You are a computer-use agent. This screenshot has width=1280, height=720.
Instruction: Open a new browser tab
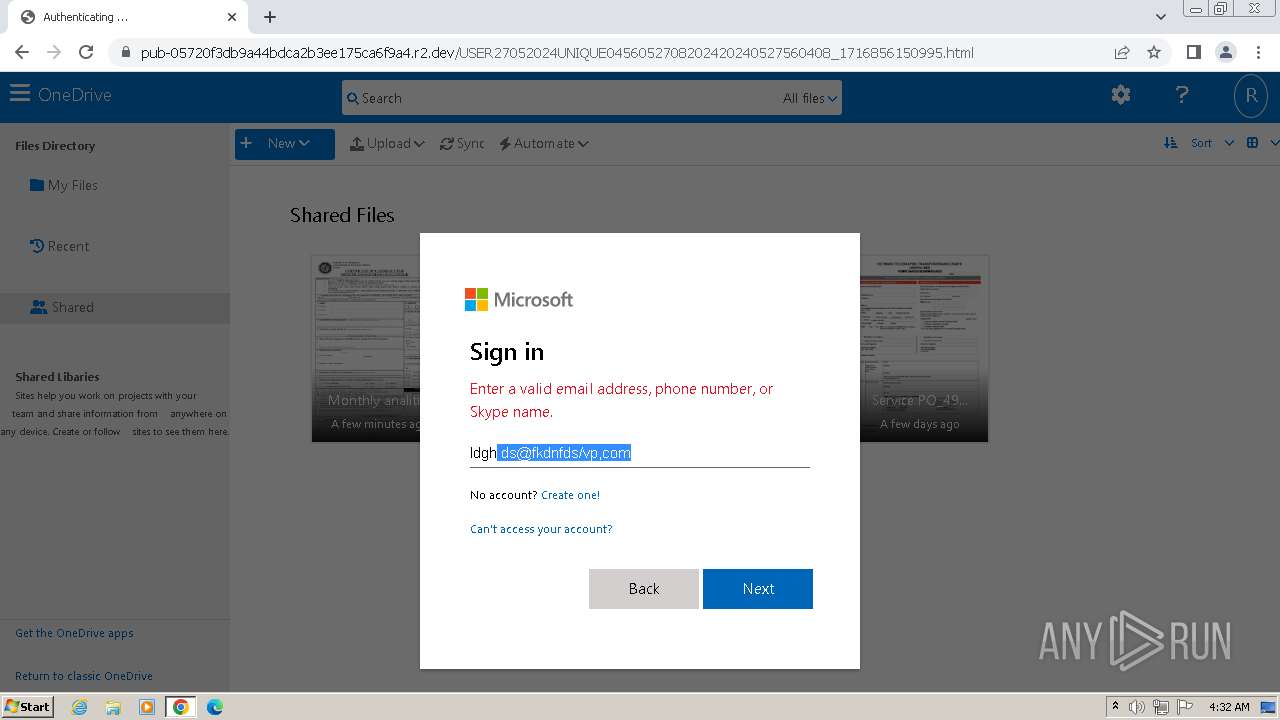click(x=270, y=17)
